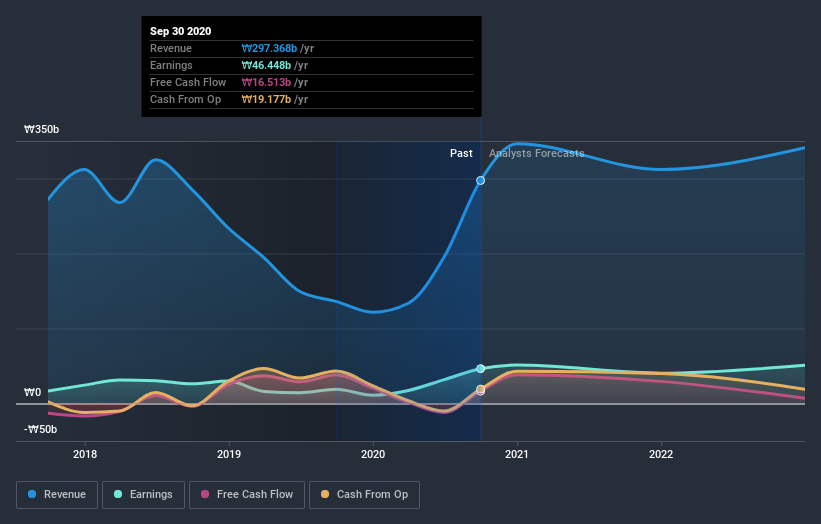The width and height of the screenshot is (821, 524).
Task: Click the ₩46.448b earnings value
Action: (x=266, y=65)
